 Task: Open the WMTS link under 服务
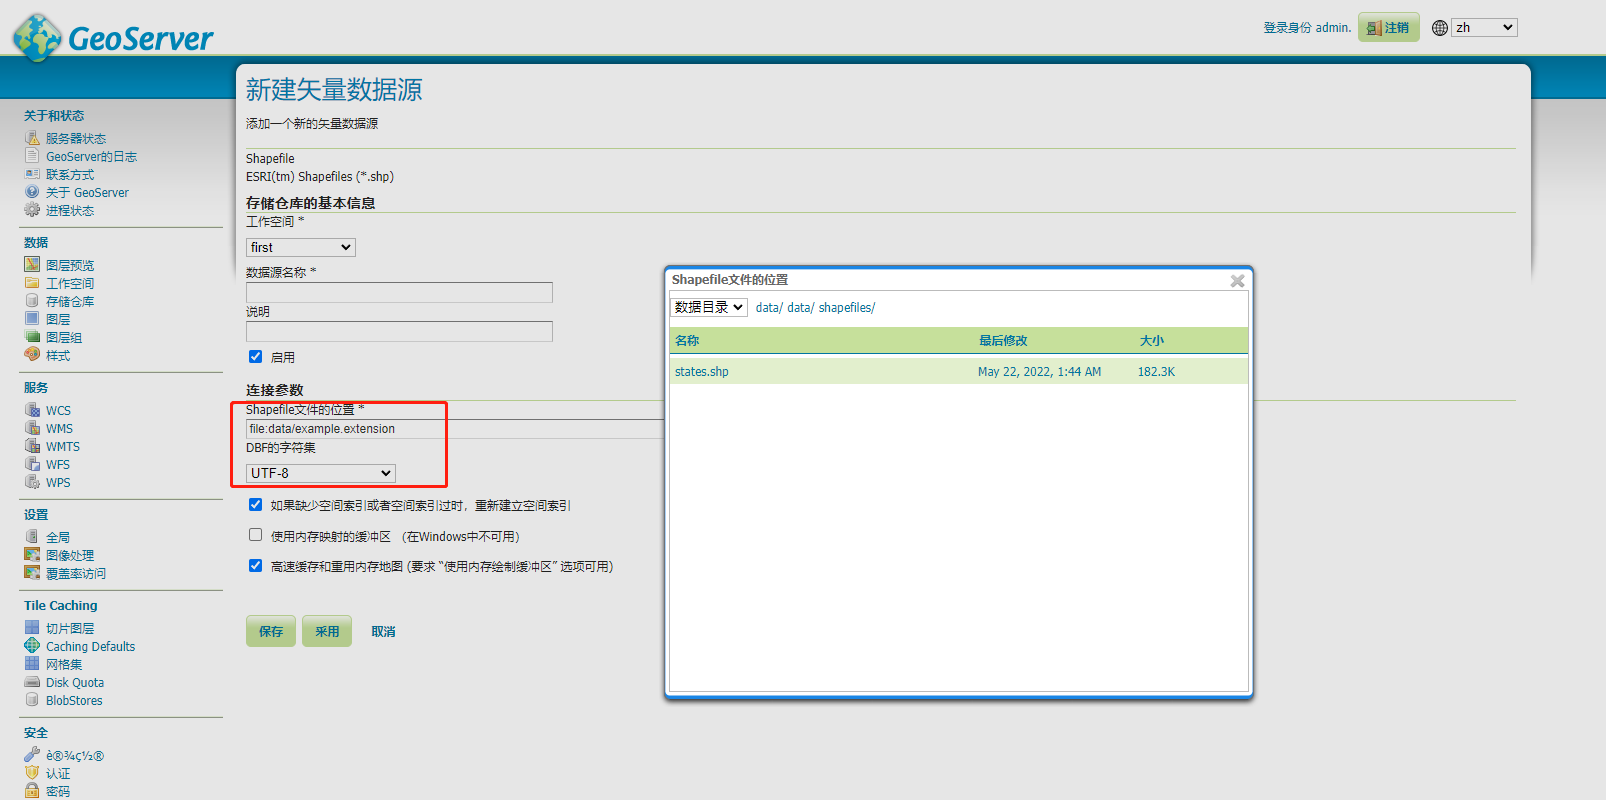pyautogui.click(x=63, y=447)
